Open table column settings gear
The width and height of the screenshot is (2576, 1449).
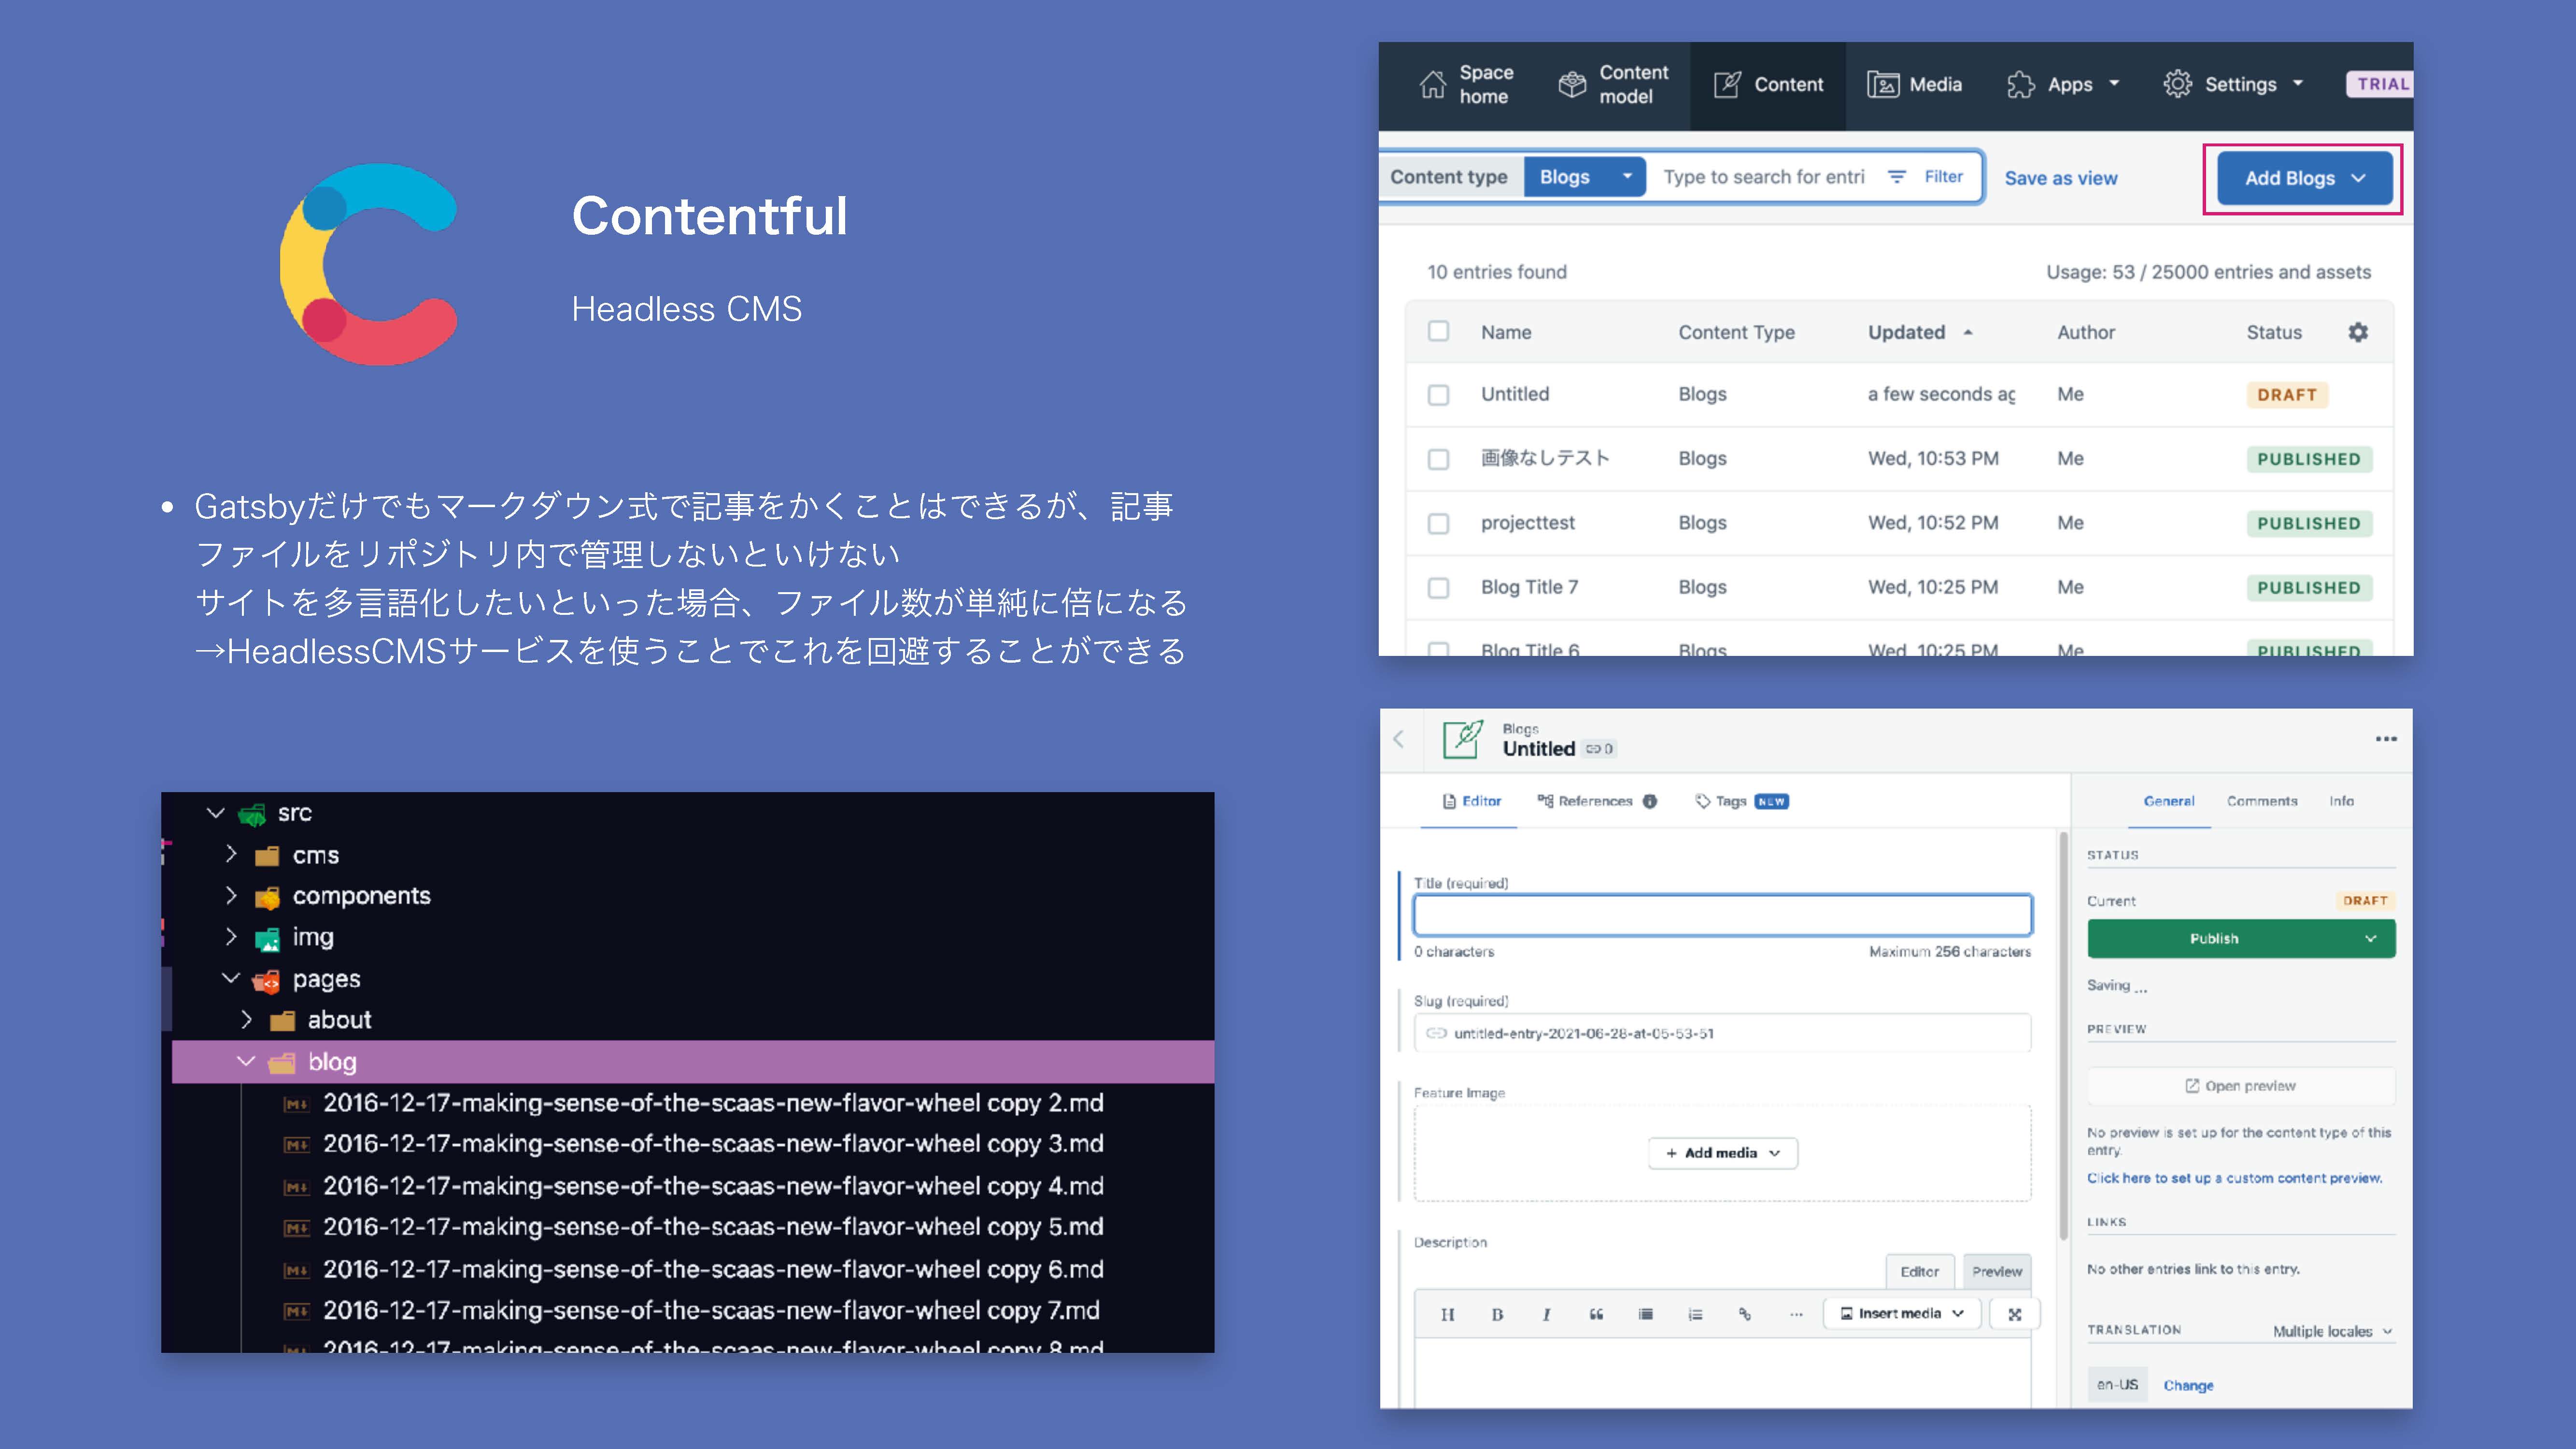point(2357,332)
